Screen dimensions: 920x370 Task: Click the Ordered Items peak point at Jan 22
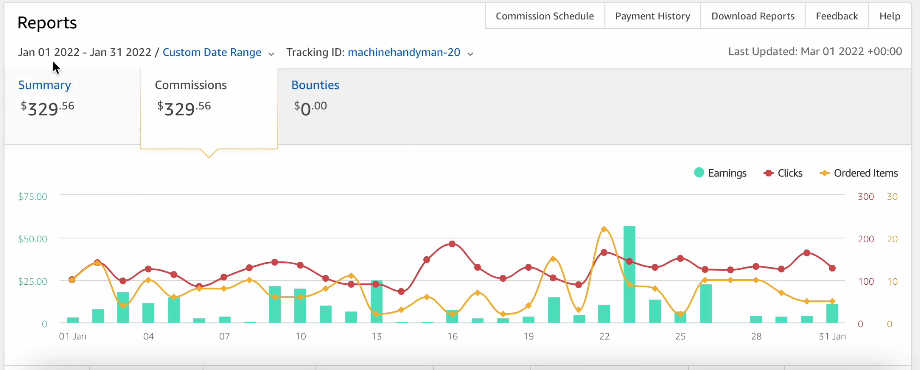[604, 229]
